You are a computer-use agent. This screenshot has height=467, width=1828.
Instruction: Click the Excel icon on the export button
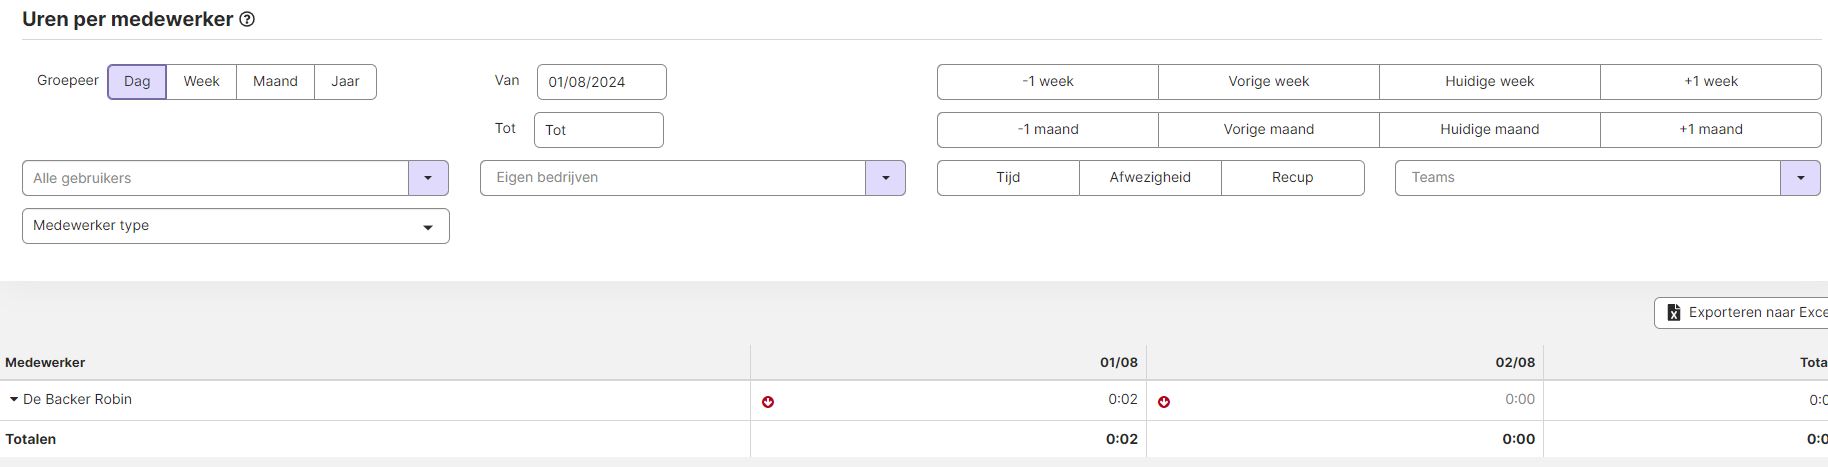tap(1673, 313)
